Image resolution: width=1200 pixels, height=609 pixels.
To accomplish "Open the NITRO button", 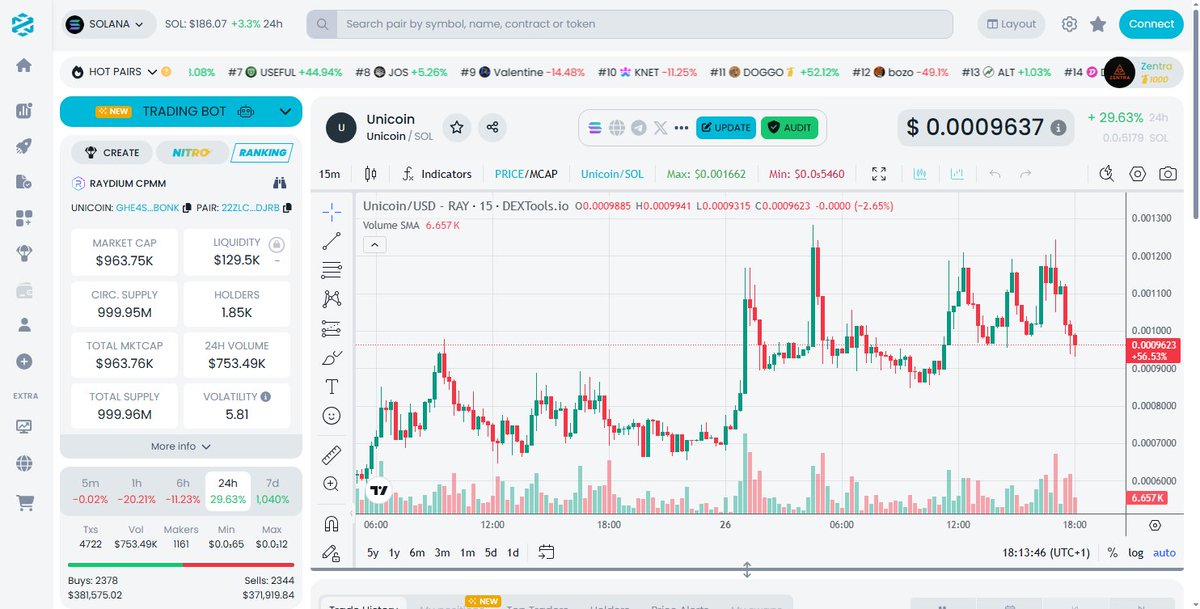I will 190,152.
